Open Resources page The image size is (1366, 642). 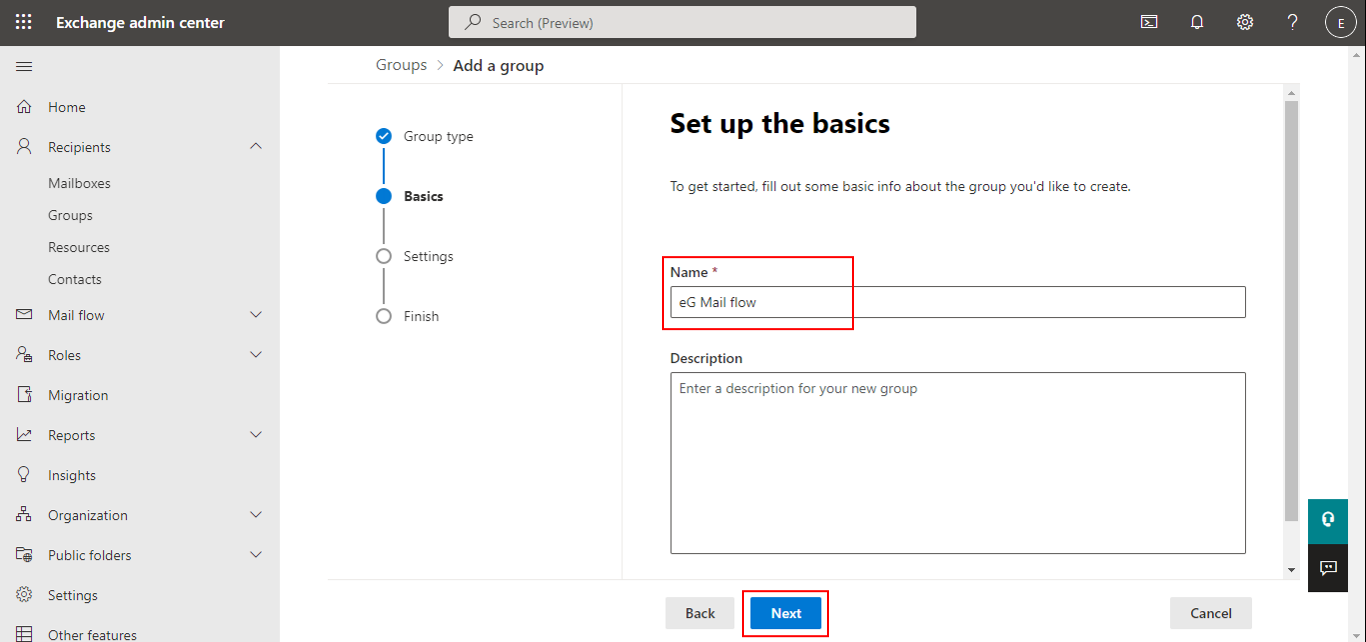(79, 247)
